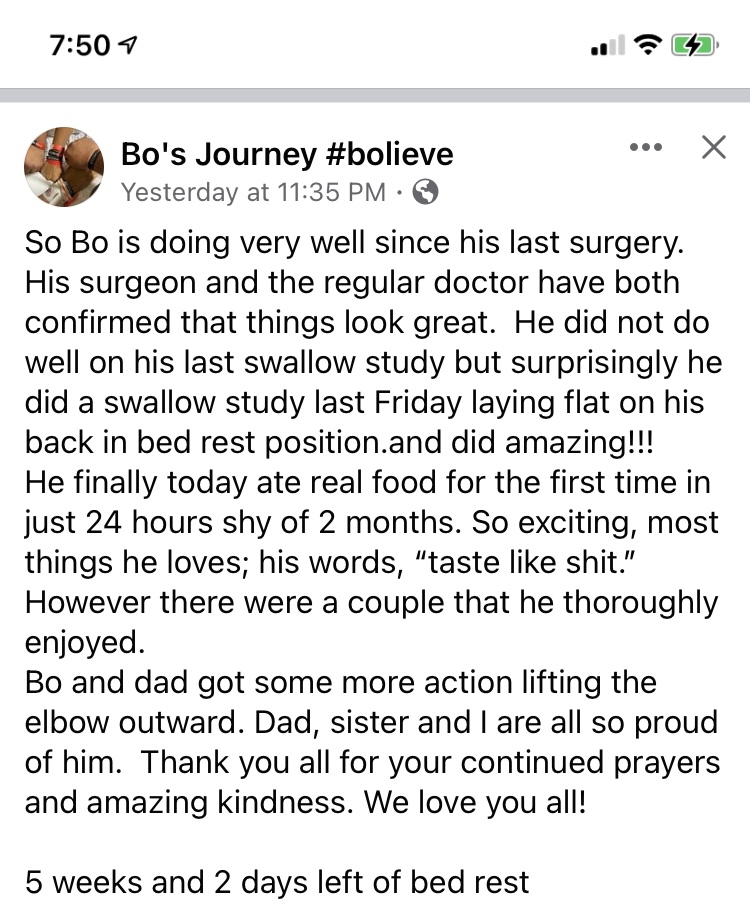Close the post with the X icon
The image size is (750, 917).
(x=714, y=147)
